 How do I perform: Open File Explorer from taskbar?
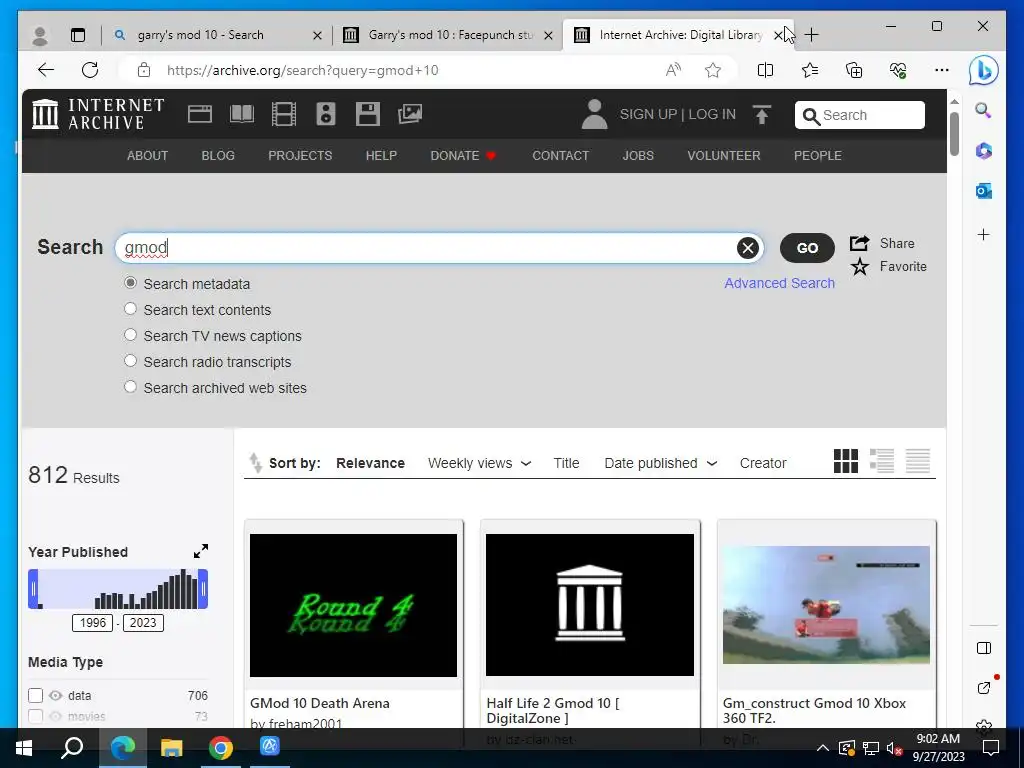(172, 747)
